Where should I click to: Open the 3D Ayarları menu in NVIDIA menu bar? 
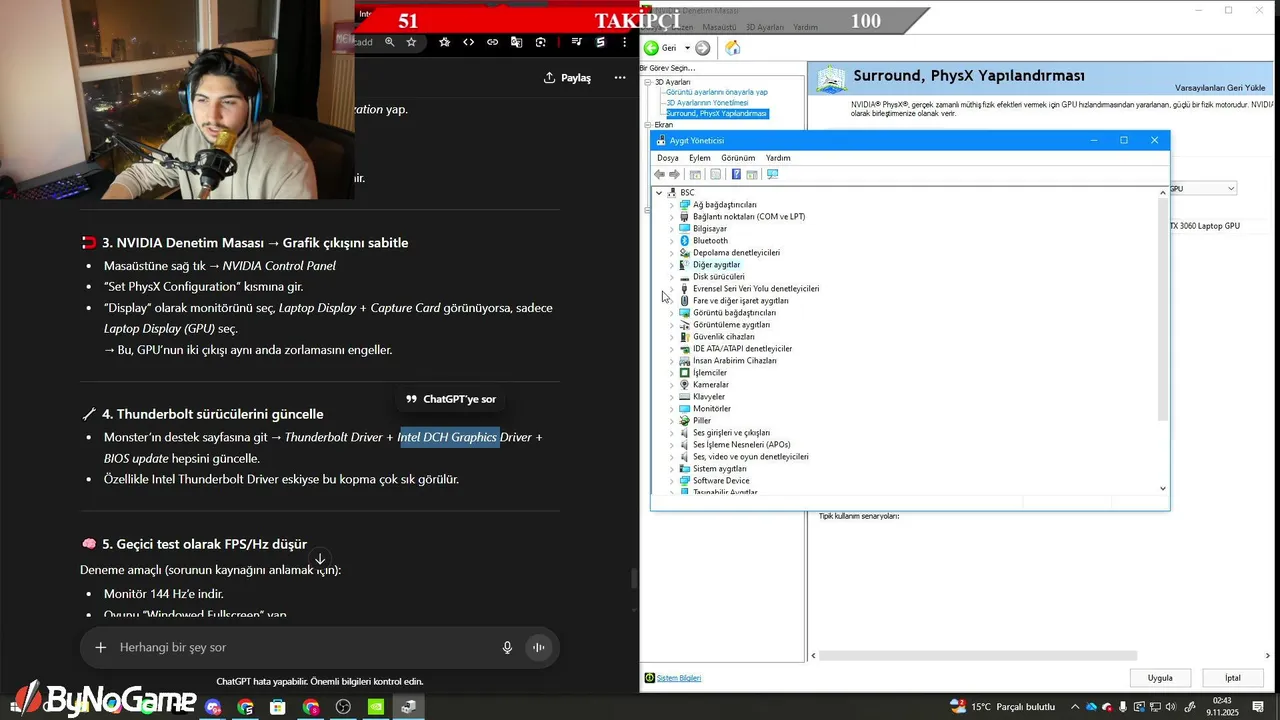765,27
